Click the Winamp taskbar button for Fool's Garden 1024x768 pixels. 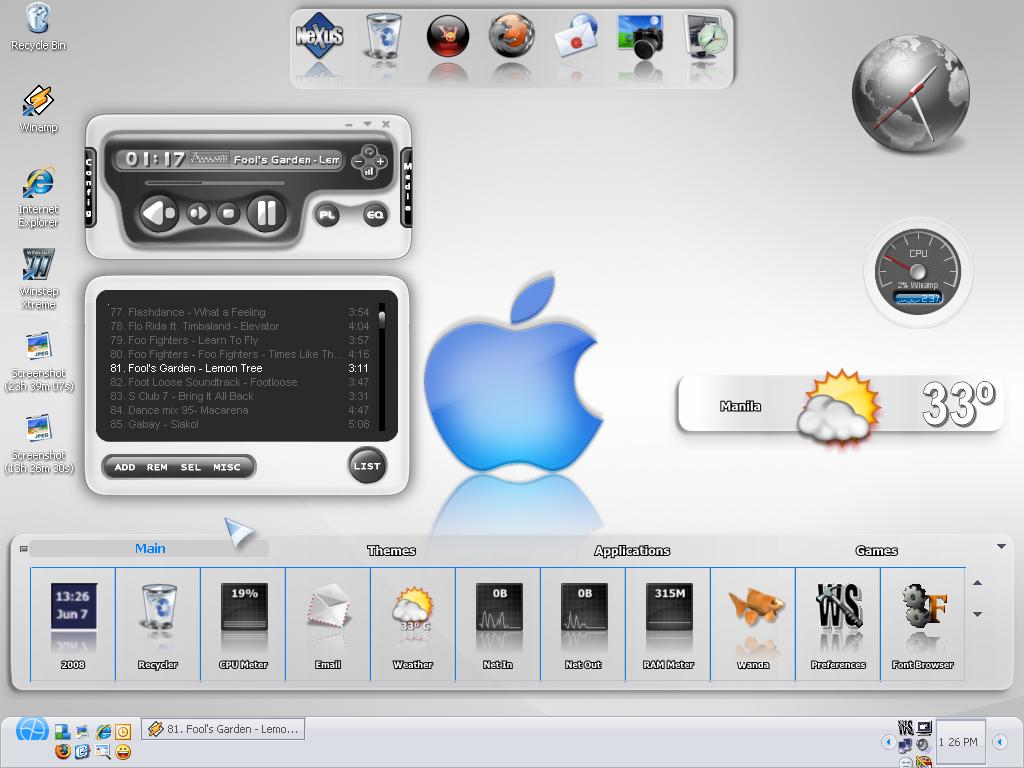pos(223,729)
